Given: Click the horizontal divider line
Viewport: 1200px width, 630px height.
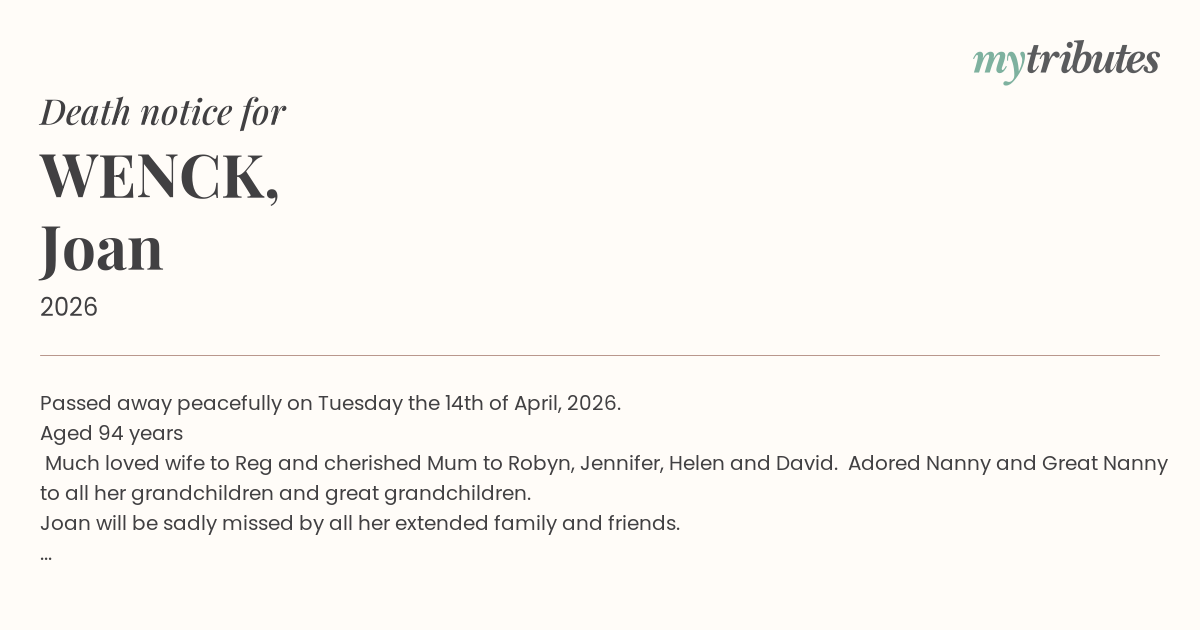Looking at the screenshot, I should 600,355.
